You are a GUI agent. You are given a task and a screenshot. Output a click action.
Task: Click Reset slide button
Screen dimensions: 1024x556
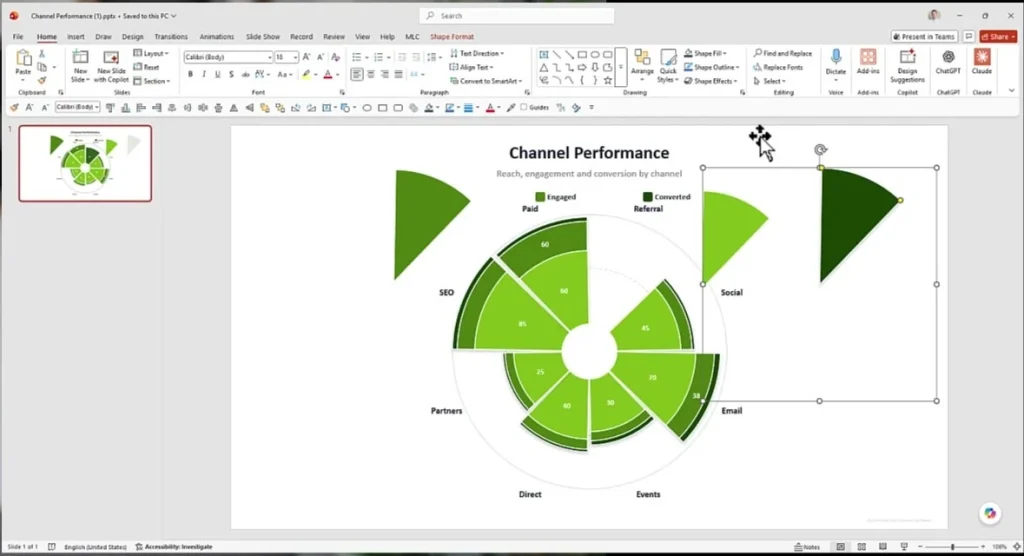click(147, 67)
